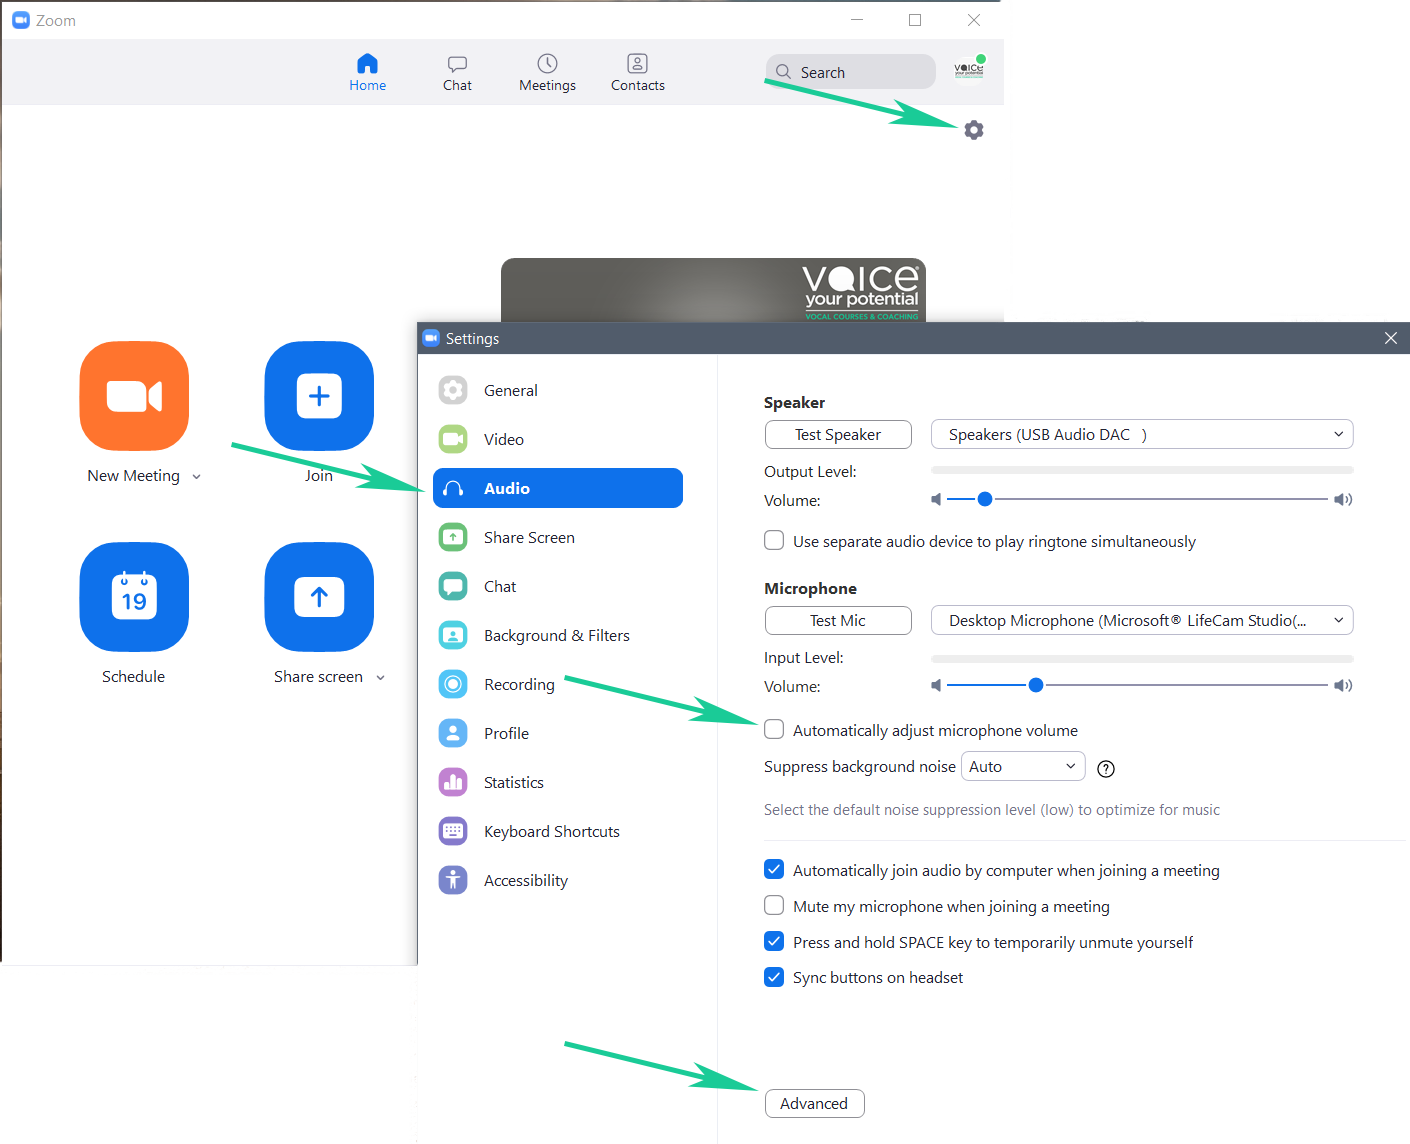Screen dimensions: 1410x1144
Task: Open the Schedule calendar icon
Action: (134, 597)
